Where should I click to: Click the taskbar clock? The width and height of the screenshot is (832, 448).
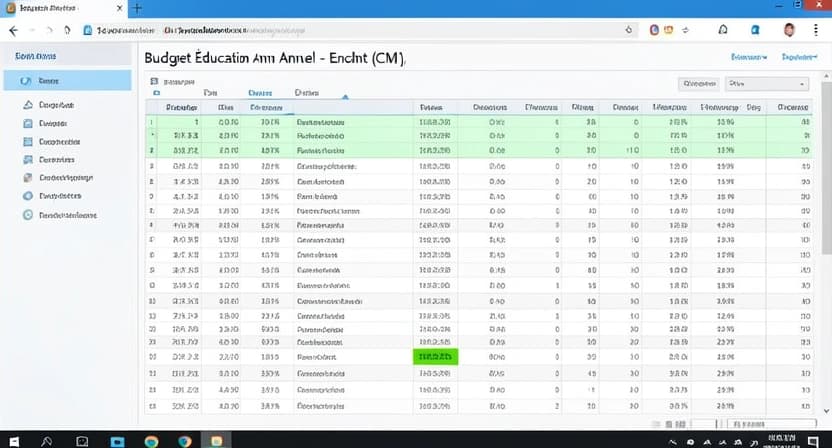782,441
